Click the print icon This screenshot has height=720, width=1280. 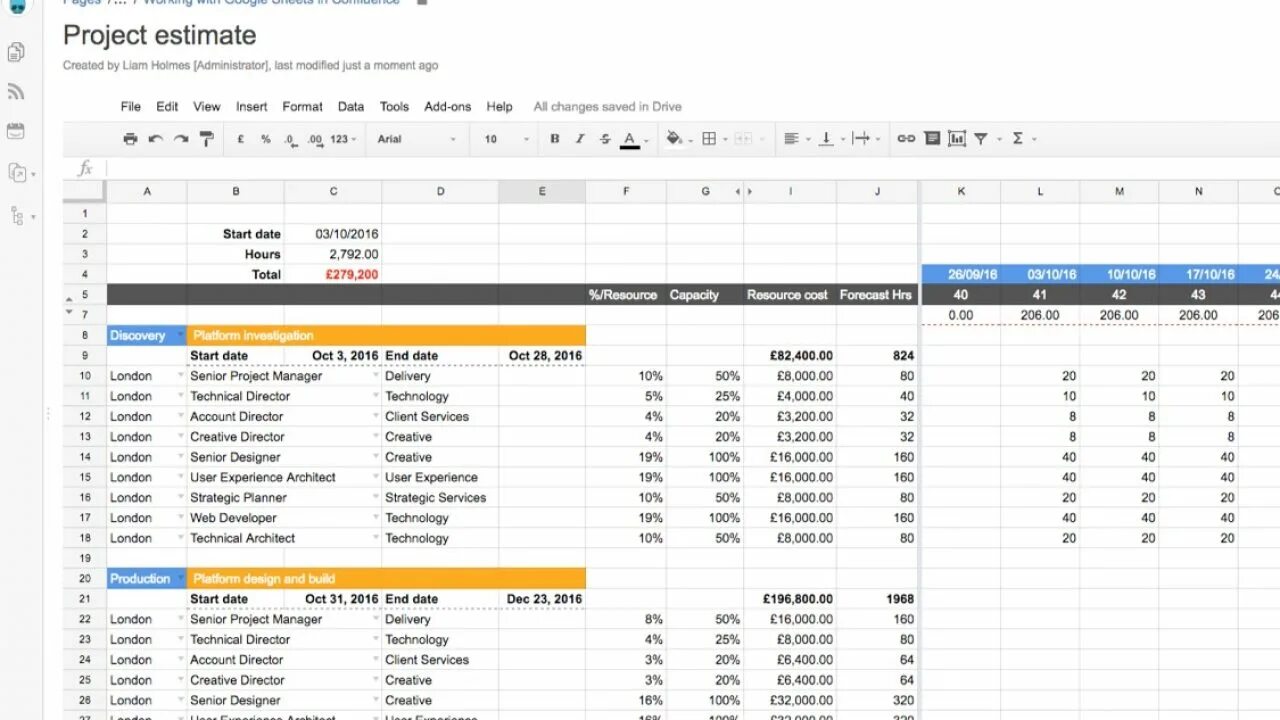130,138
